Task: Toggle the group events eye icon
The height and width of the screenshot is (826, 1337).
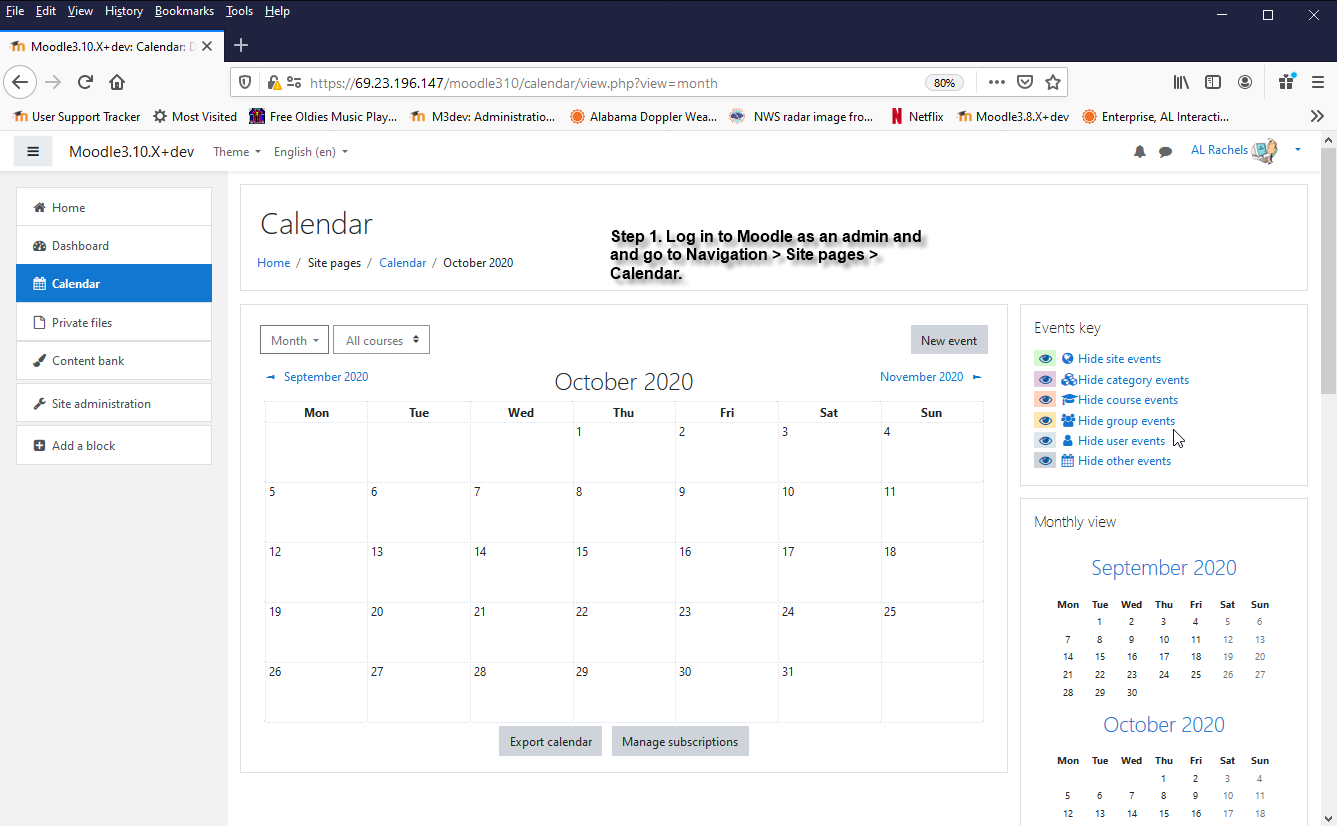Action: (1045, 420)
